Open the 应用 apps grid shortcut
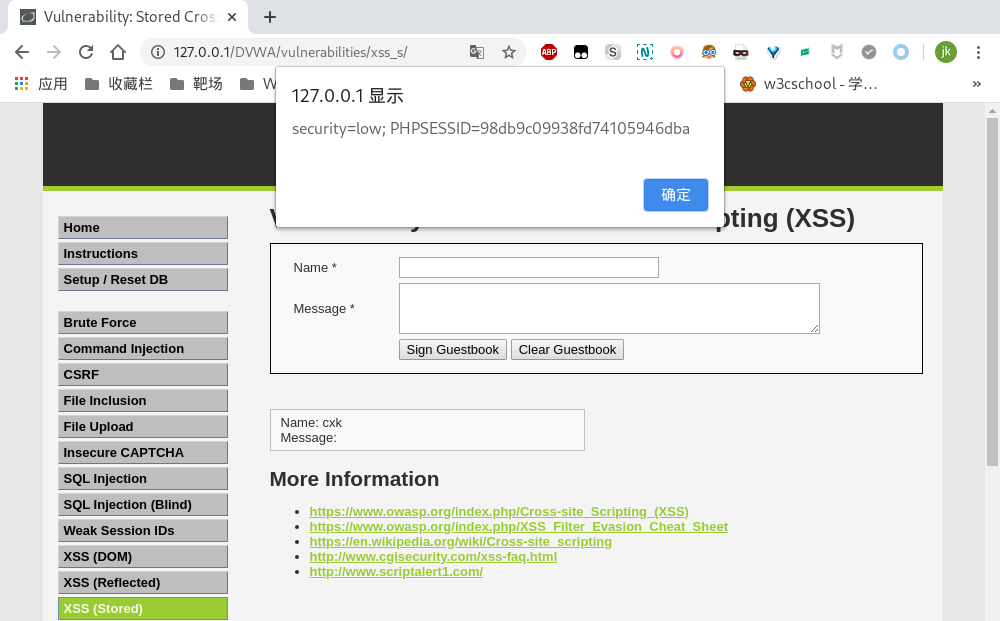Screen dimensions: 1000x621 (x=41, y=84)
